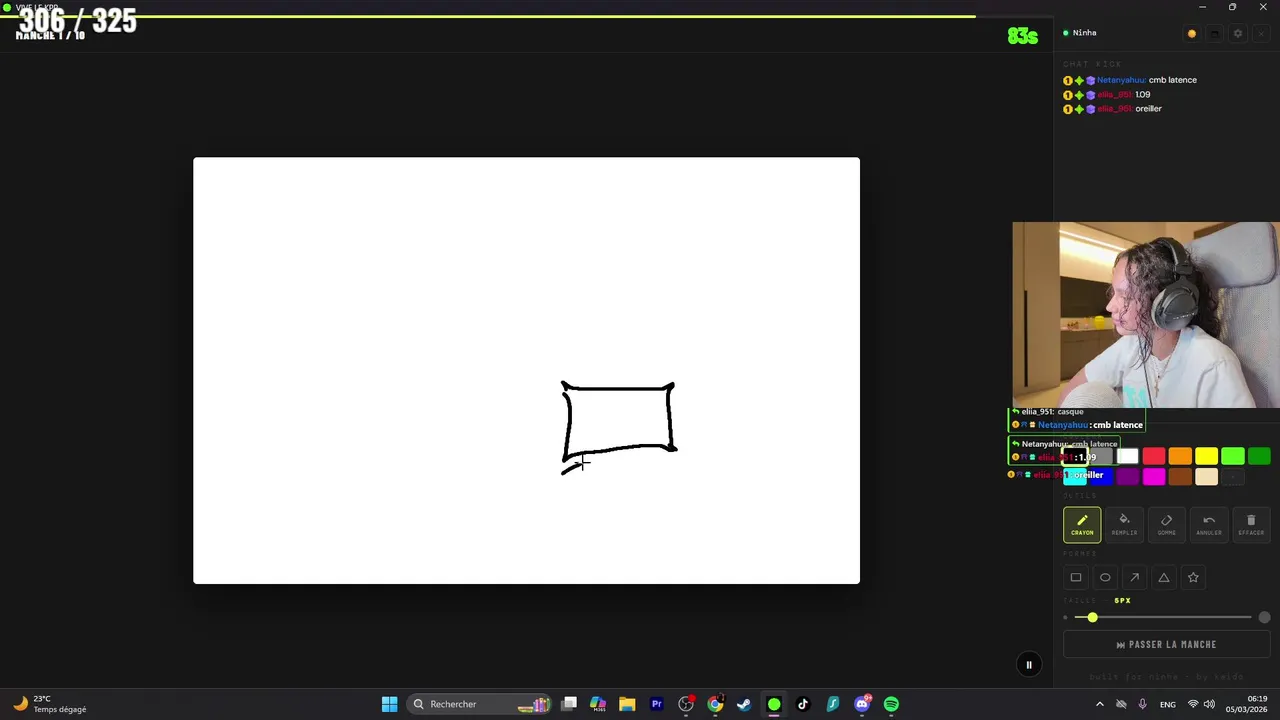This screenshot has height=720, width=1280.
Task: Pick the ellipse shape tool
Action: [1105, 577]
